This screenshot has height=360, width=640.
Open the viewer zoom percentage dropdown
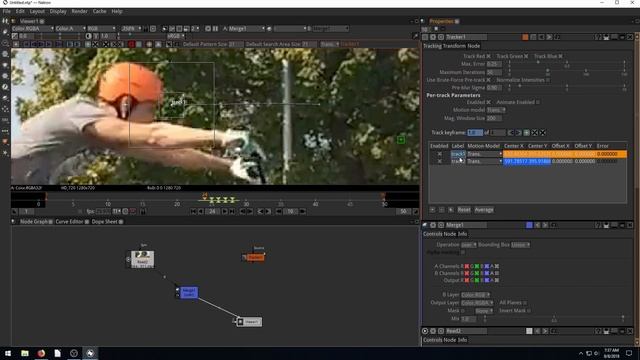pos(131,29)
